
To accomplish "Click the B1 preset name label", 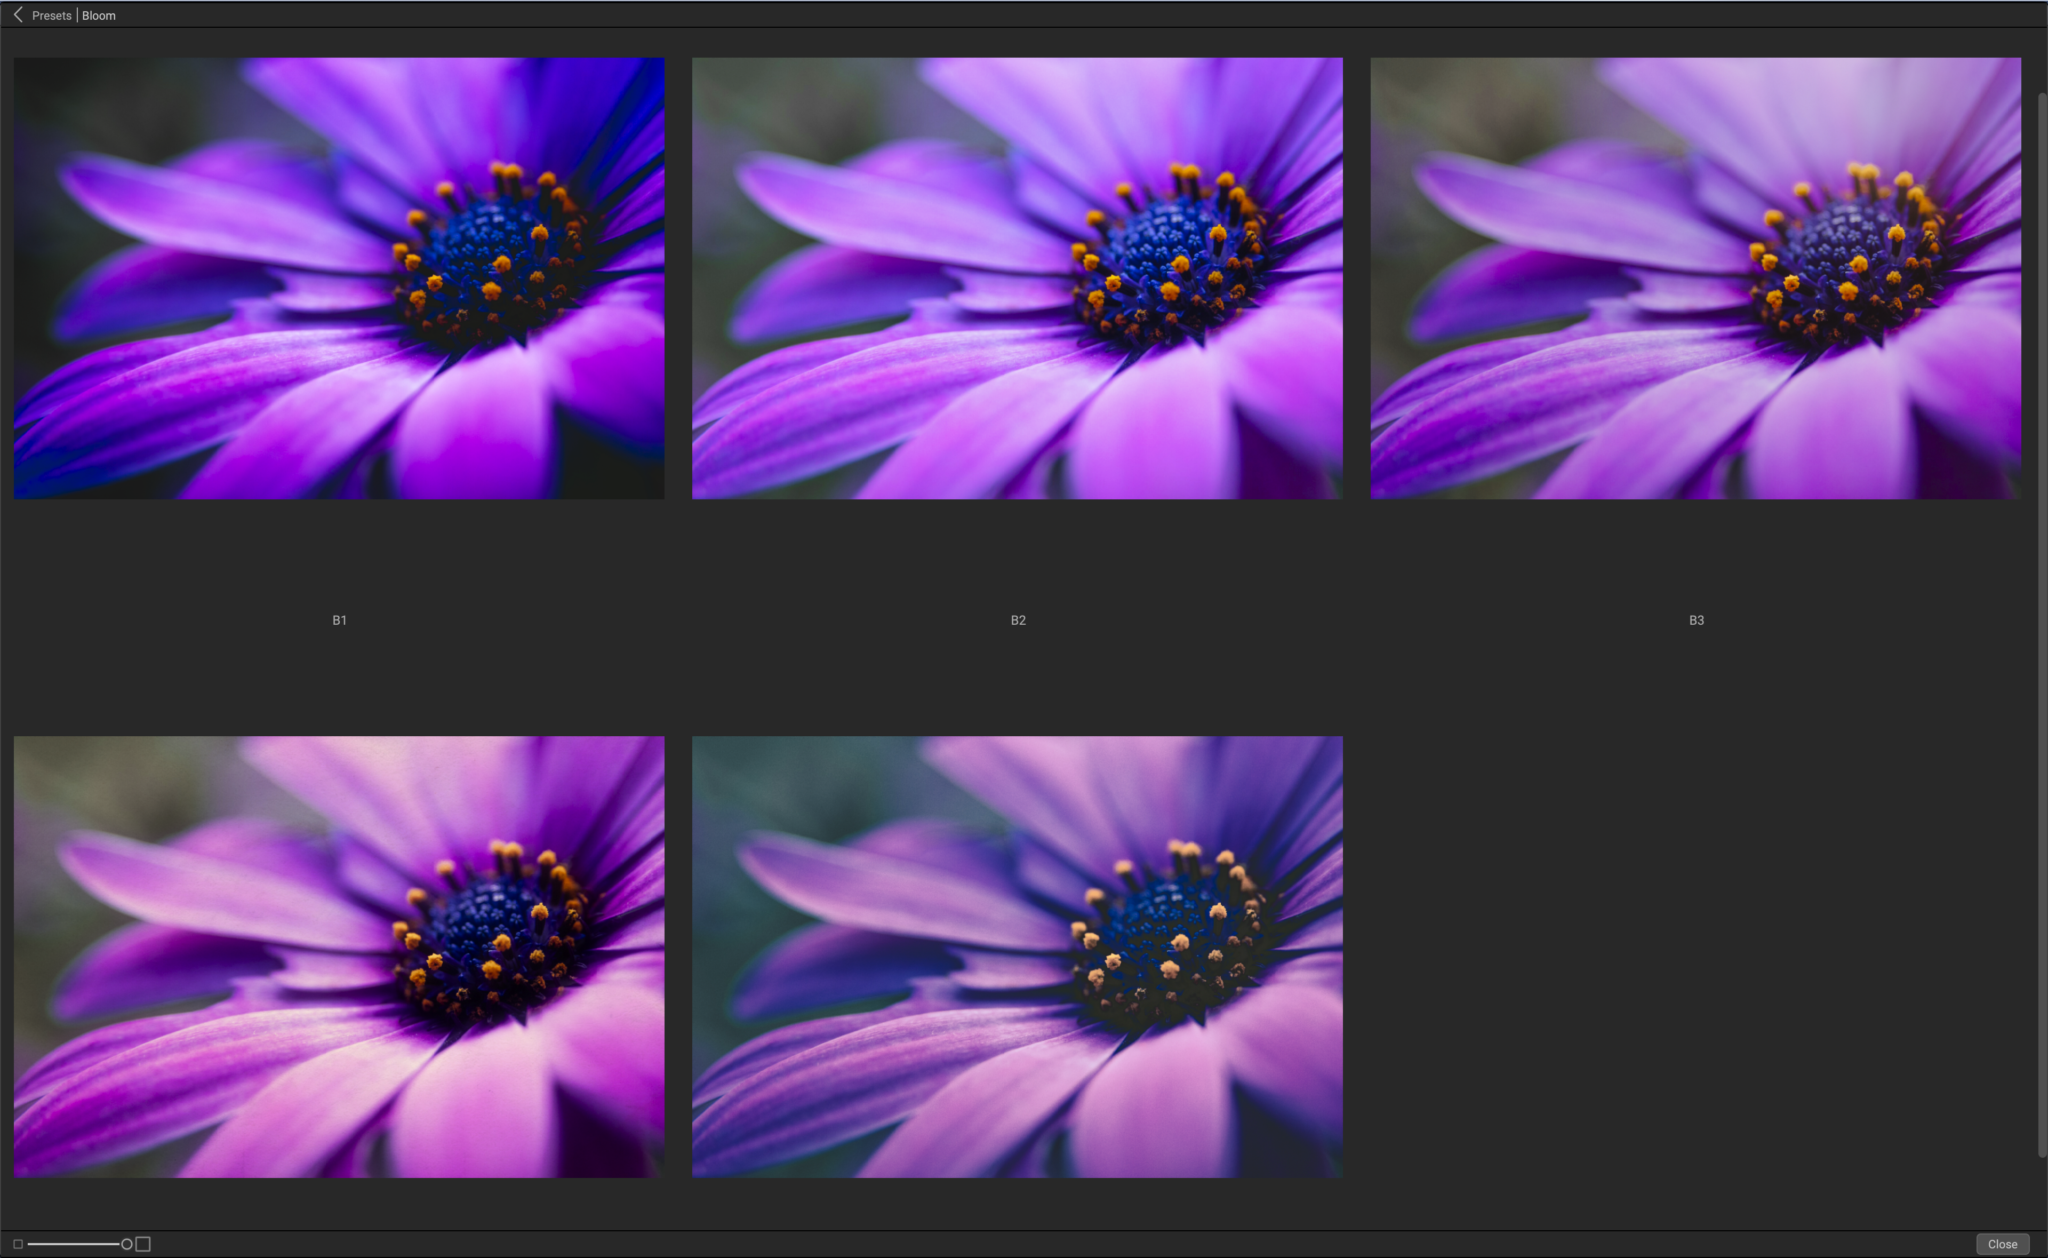I will click(339, 620).
